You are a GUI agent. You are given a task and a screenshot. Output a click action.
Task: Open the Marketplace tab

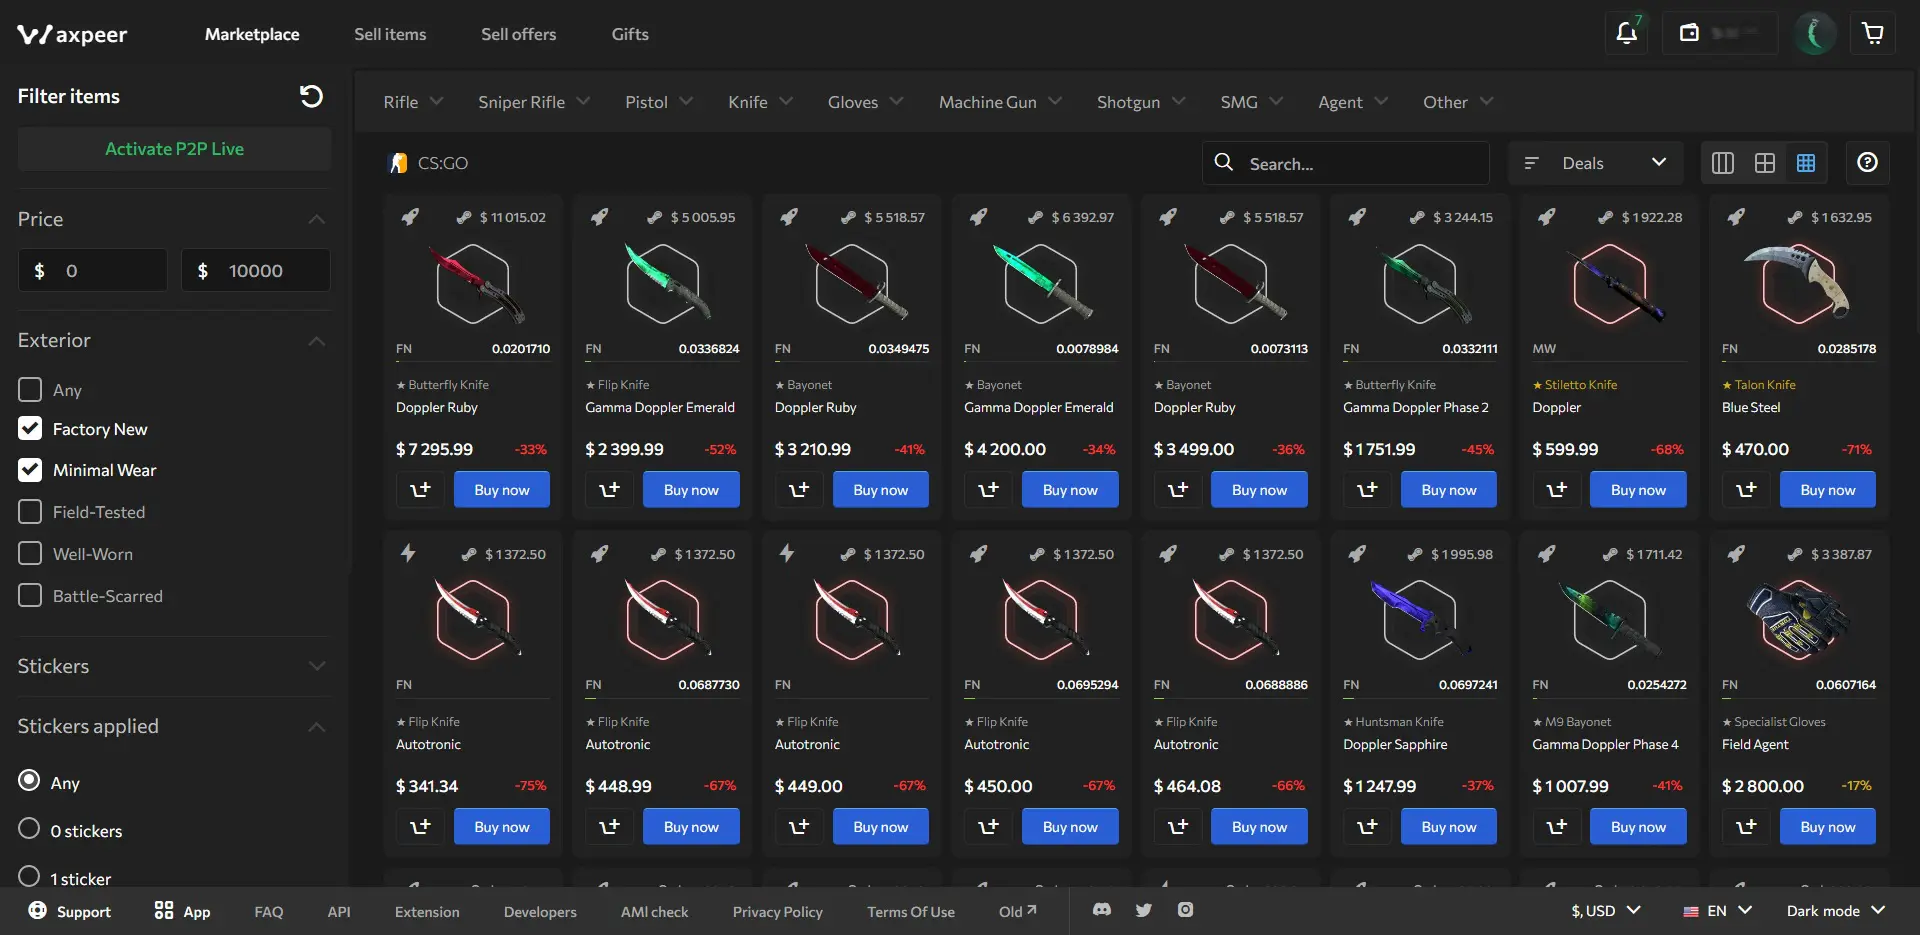(252, 34)
